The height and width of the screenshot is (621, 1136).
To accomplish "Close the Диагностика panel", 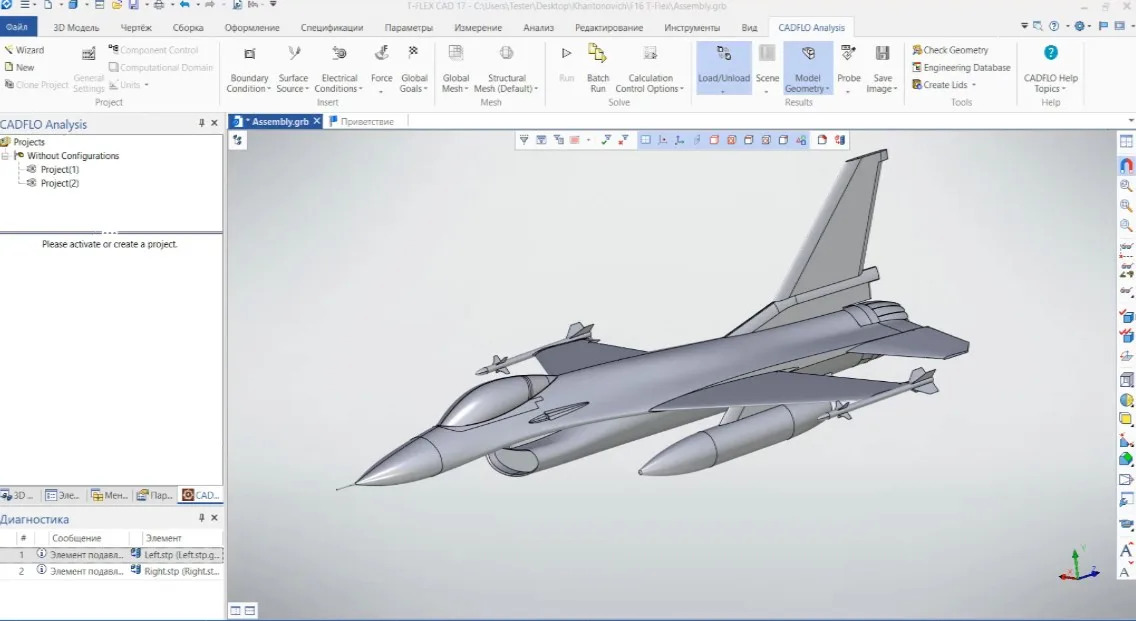I will pos(214,518).
